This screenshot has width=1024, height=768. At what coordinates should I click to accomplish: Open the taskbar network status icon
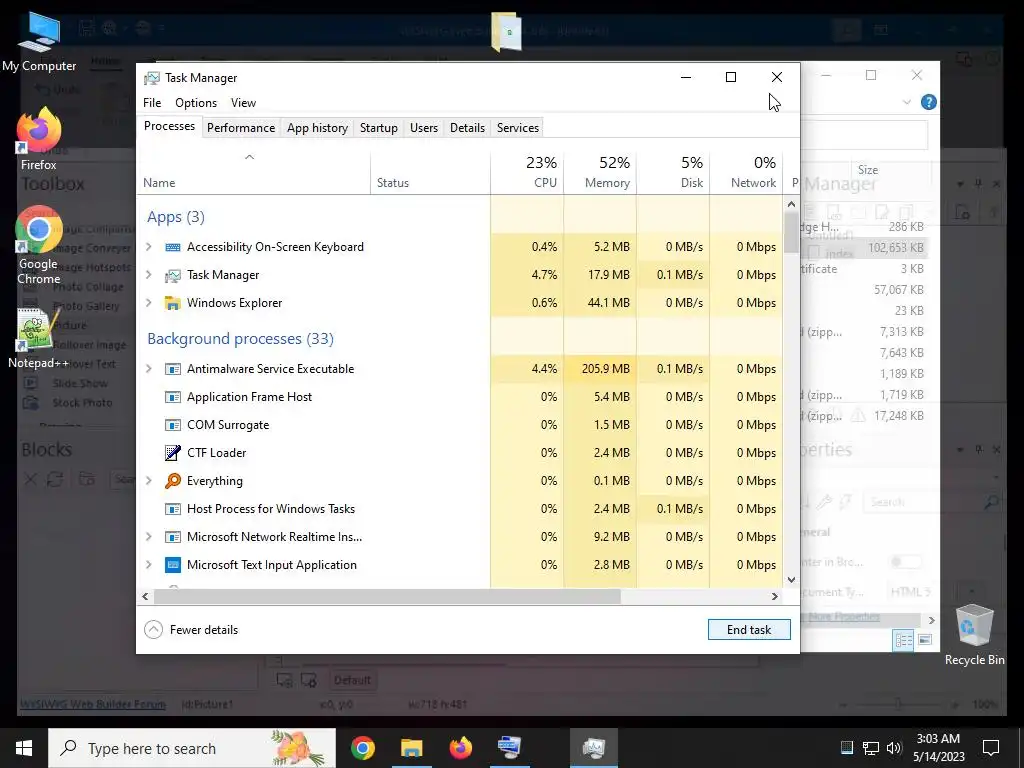point(871,748)
